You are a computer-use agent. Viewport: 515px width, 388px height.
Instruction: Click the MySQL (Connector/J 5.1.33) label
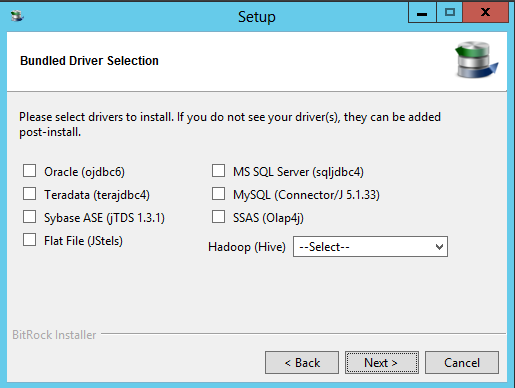point(306,195)
